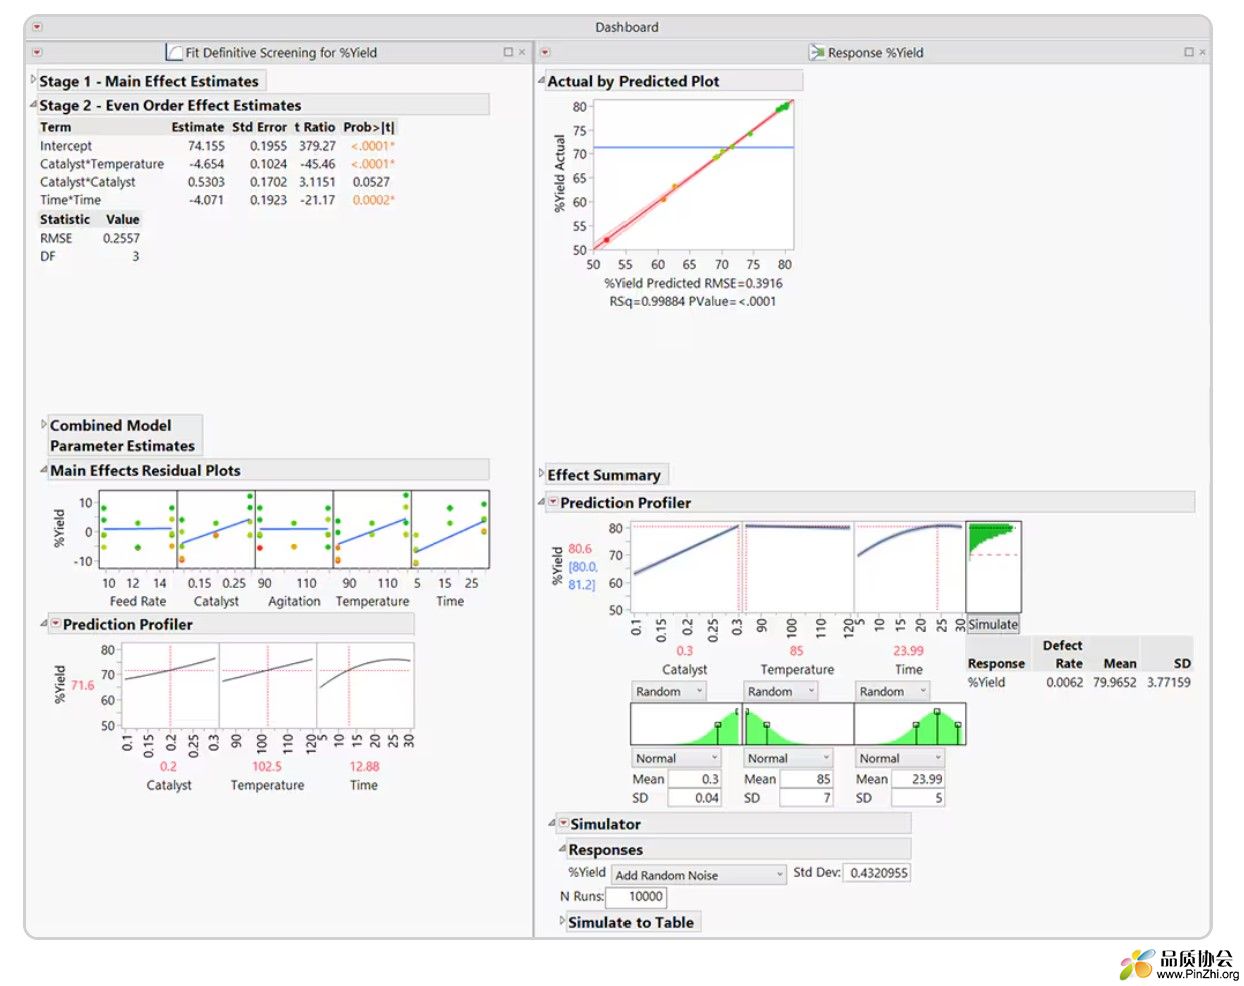
Task: Open the Simulator red triangle menu
Action: (563, 823)
